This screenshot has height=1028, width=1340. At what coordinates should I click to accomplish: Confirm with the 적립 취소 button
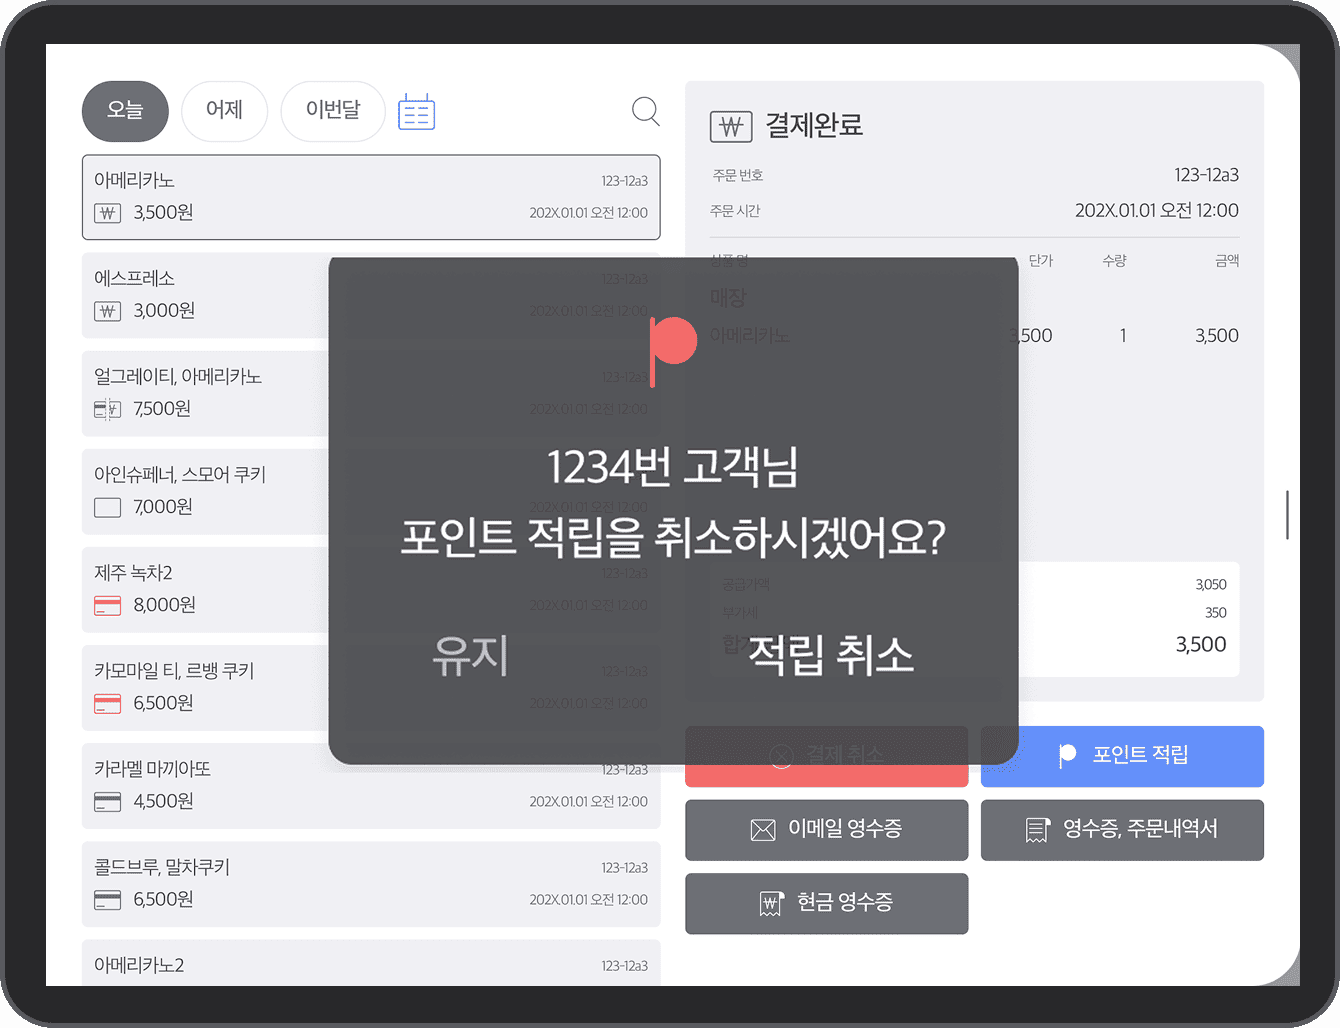[830, 656]
